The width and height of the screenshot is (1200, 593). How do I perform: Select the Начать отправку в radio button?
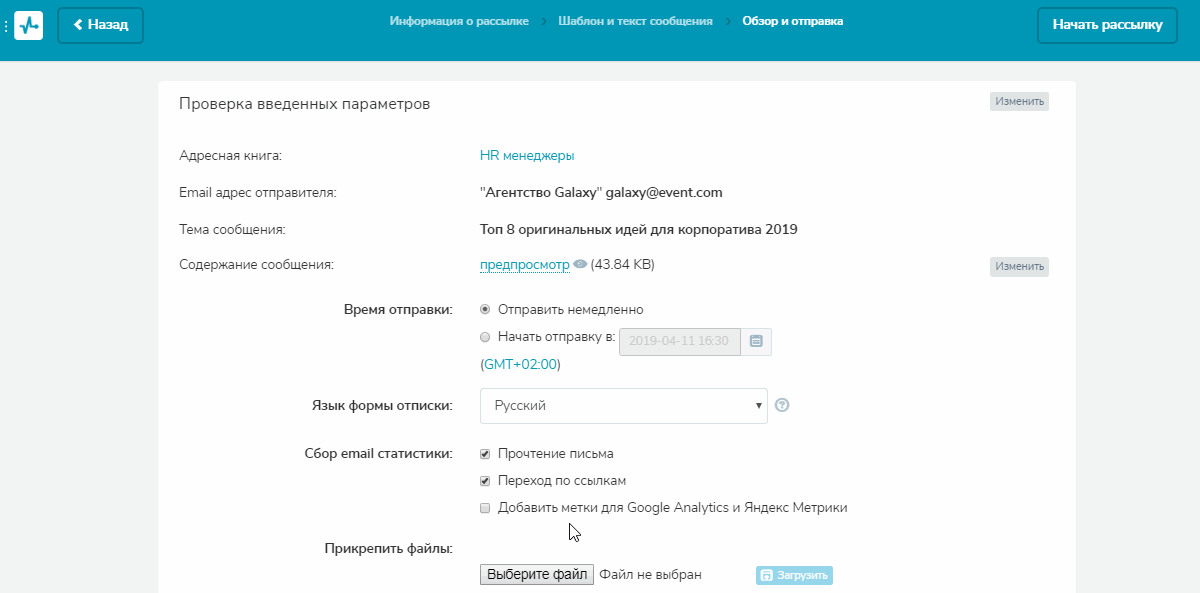point(485,337)
